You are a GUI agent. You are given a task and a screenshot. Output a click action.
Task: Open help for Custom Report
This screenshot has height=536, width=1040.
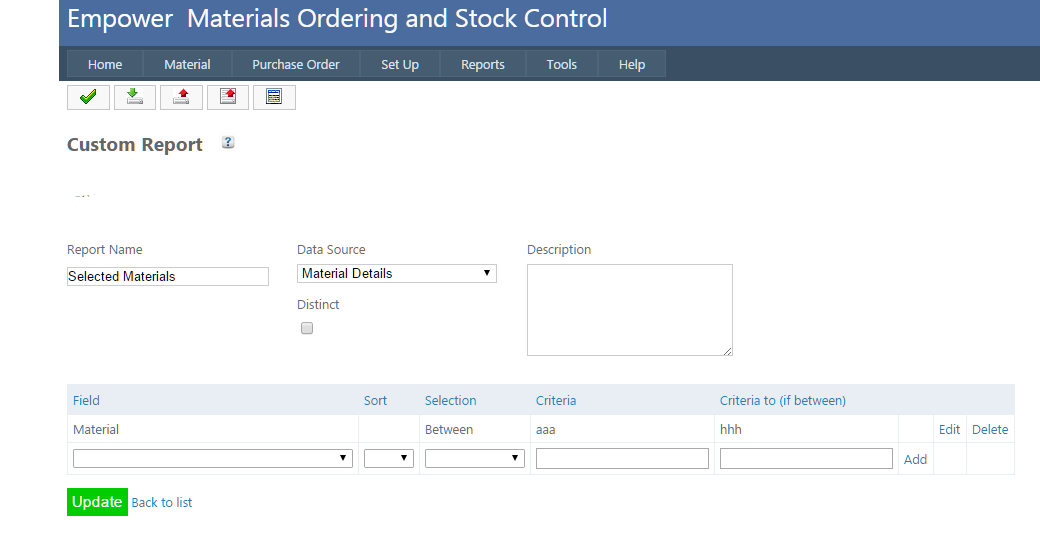(228, 143)
